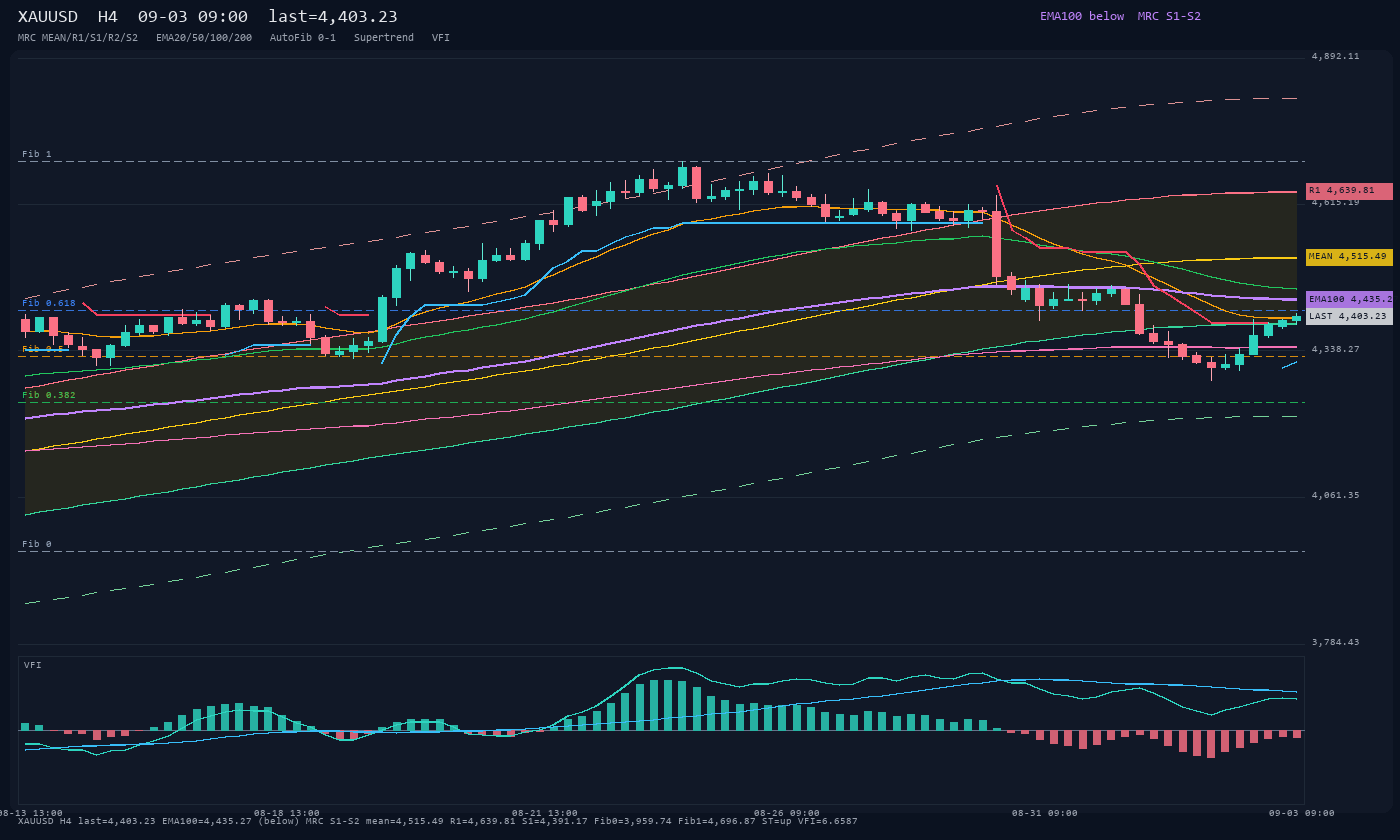Click the 09-03 09:00 time axis label

point(1303,813)
